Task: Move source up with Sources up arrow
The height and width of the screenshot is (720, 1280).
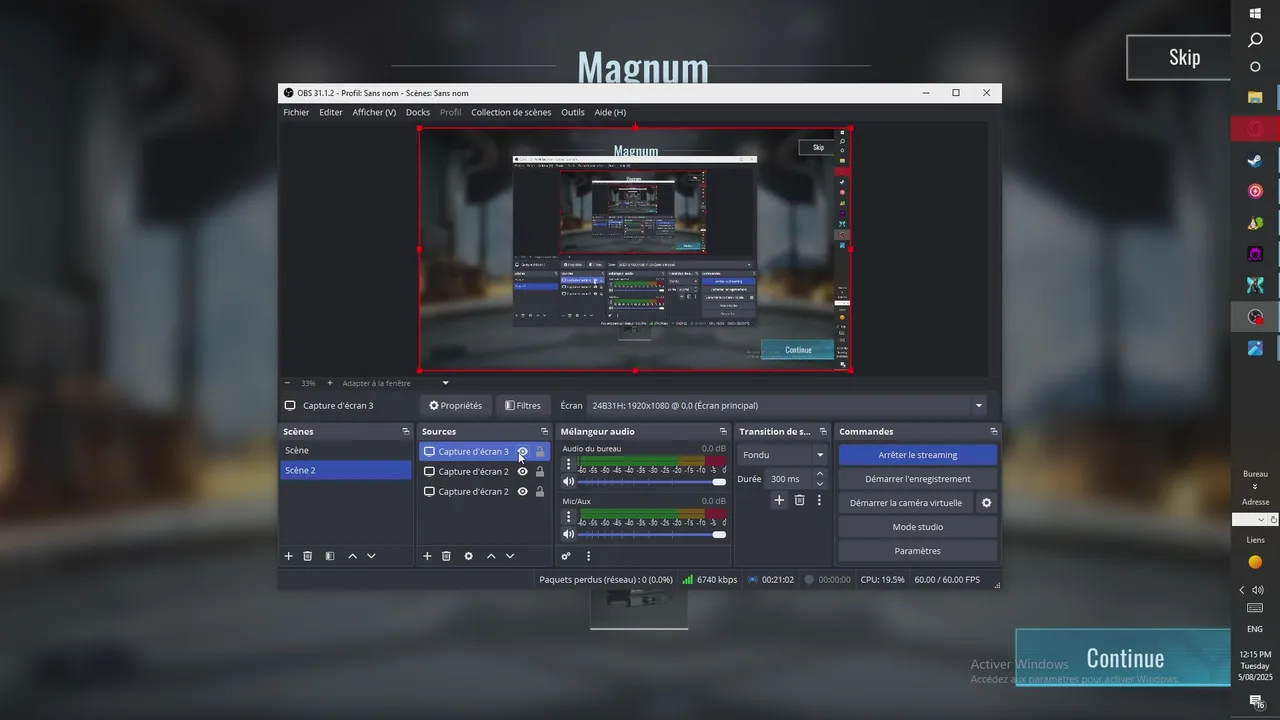Action: pyautogui.click(x=491, y=556)
